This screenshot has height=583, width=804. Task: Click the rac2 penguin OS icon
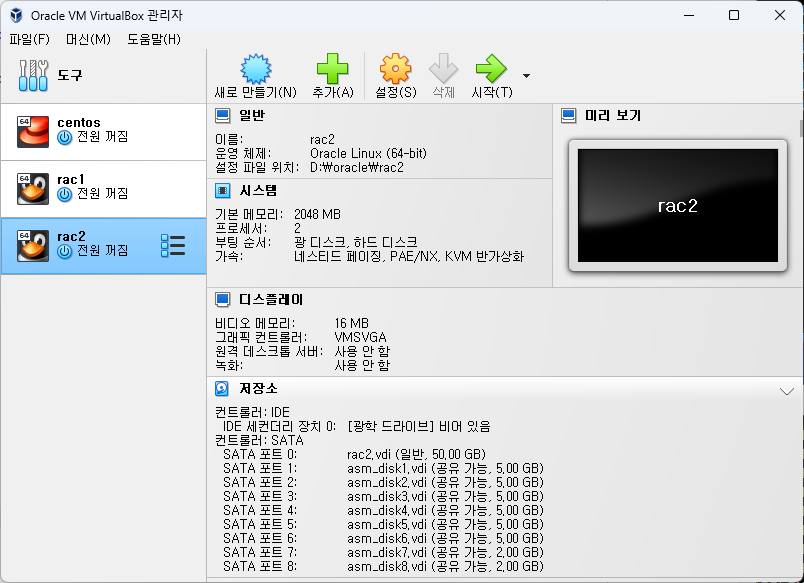pos(33,246)
